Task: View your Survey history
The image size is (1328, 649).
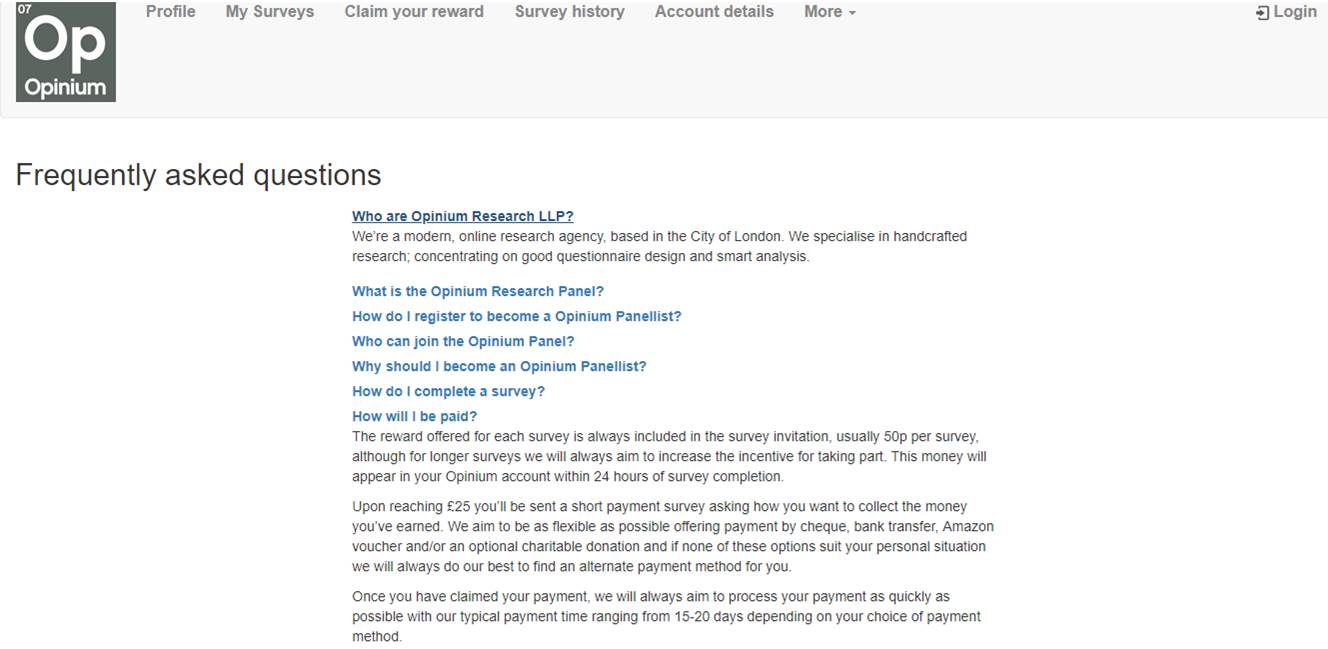Action: click(x=569, y=11)
